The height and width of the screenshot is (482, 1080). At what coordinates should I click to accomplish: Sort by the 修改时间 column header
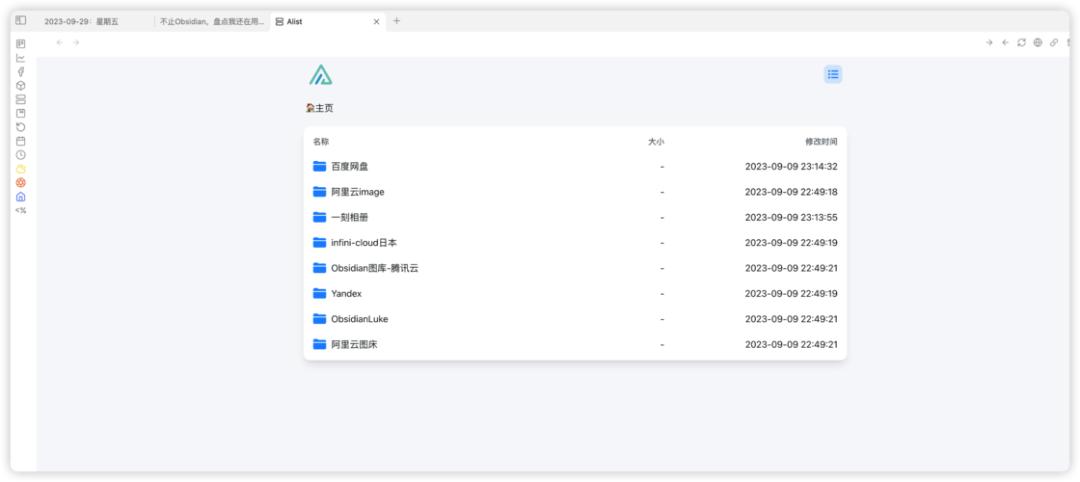coord(822,142)
